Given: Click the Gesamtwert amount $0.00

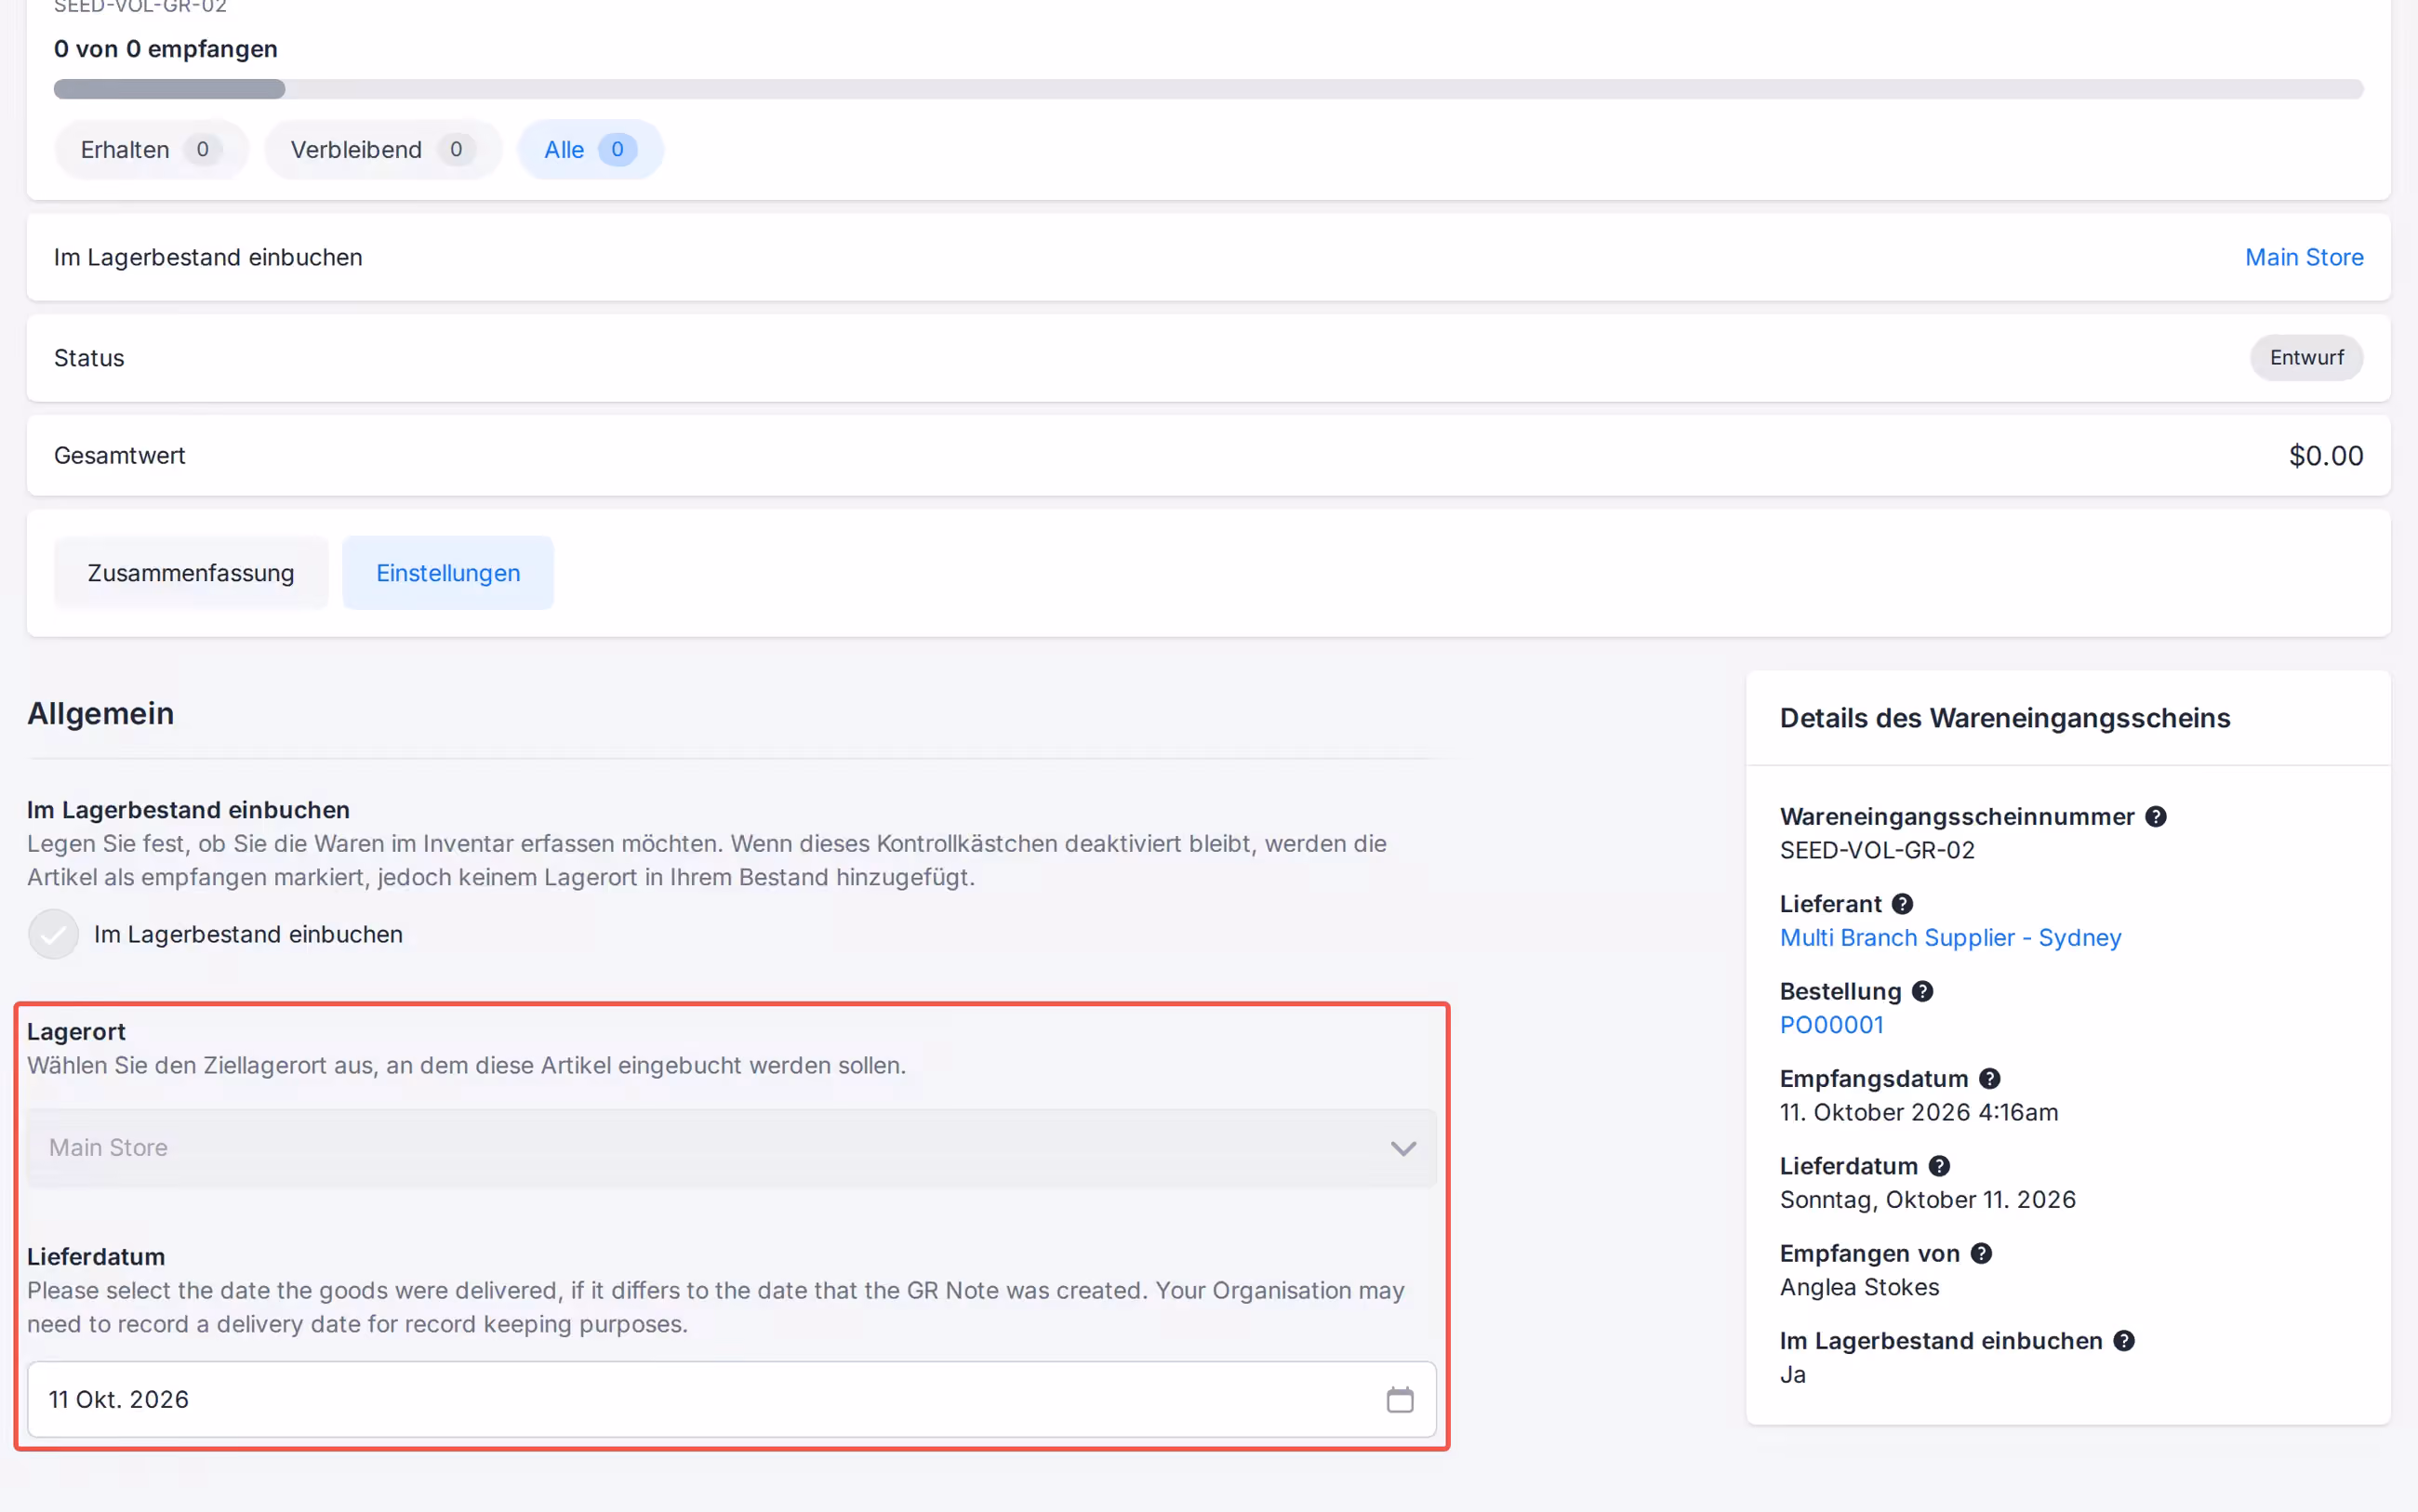Looking at the screenshot, I should click(2326, 456).
